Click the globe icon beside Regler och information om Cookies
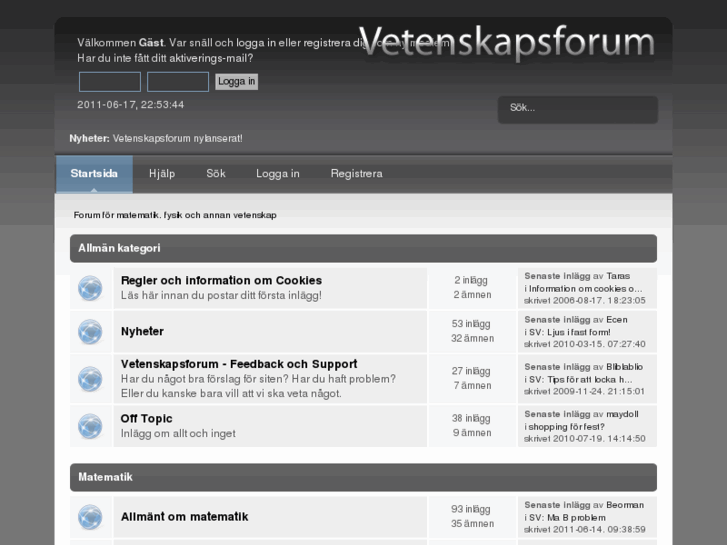 coord(90,288)
